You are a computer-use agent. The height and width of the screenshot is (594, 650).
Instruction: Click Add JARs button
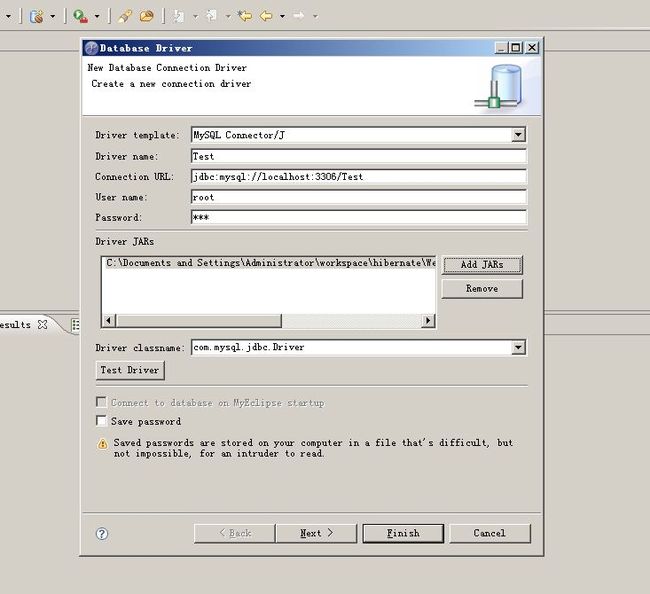pyautogui.click(x=482, y=265)
